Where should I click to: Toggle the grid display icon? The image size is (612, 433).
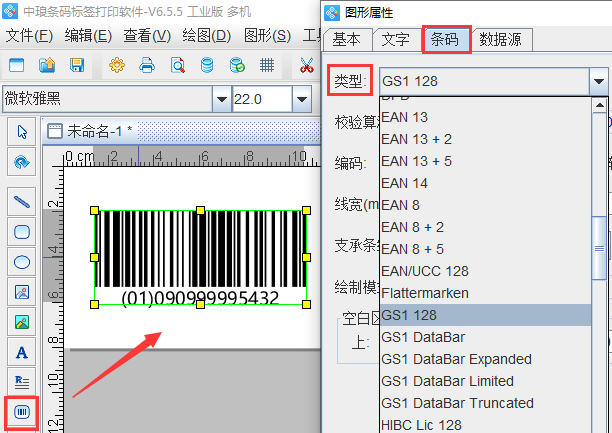pos(267,66)
